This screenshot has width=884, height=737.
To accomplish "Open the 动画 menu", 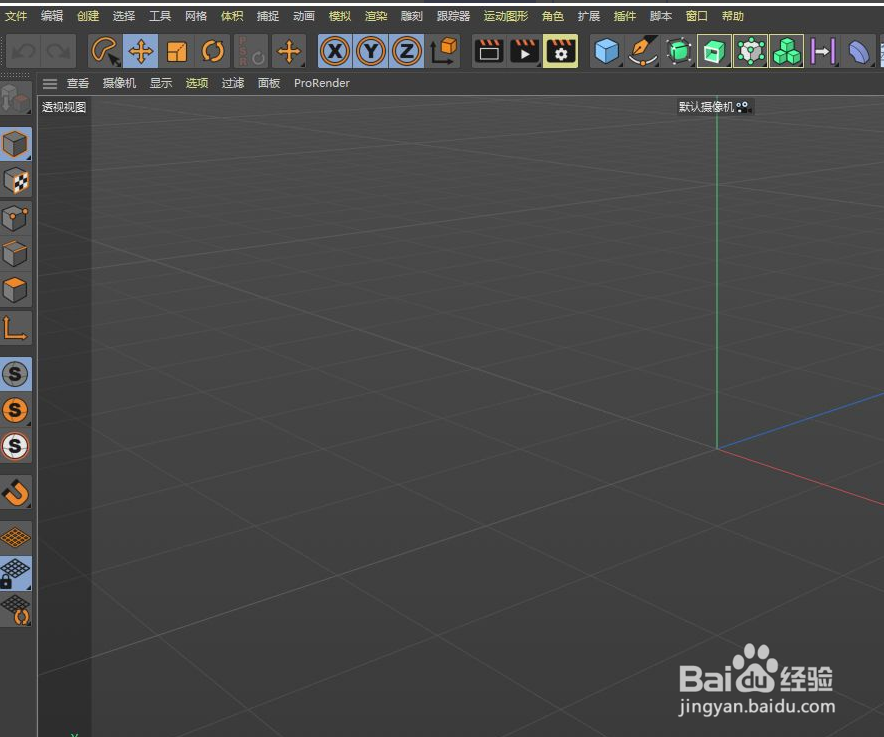I will click(x=304, y=16).
